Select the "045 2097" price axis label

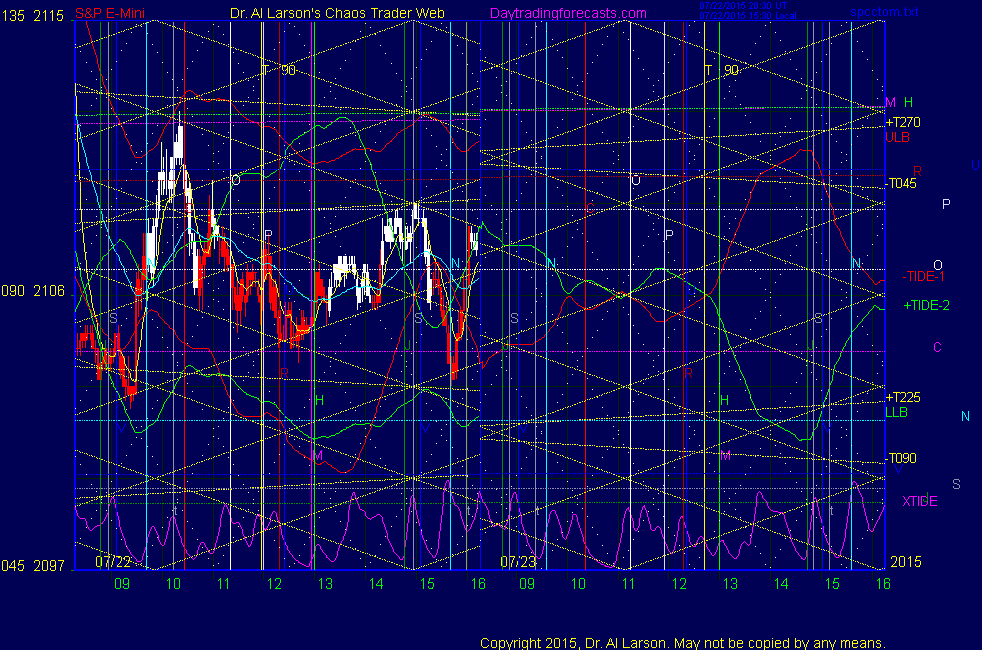click(x=33, y=565)
